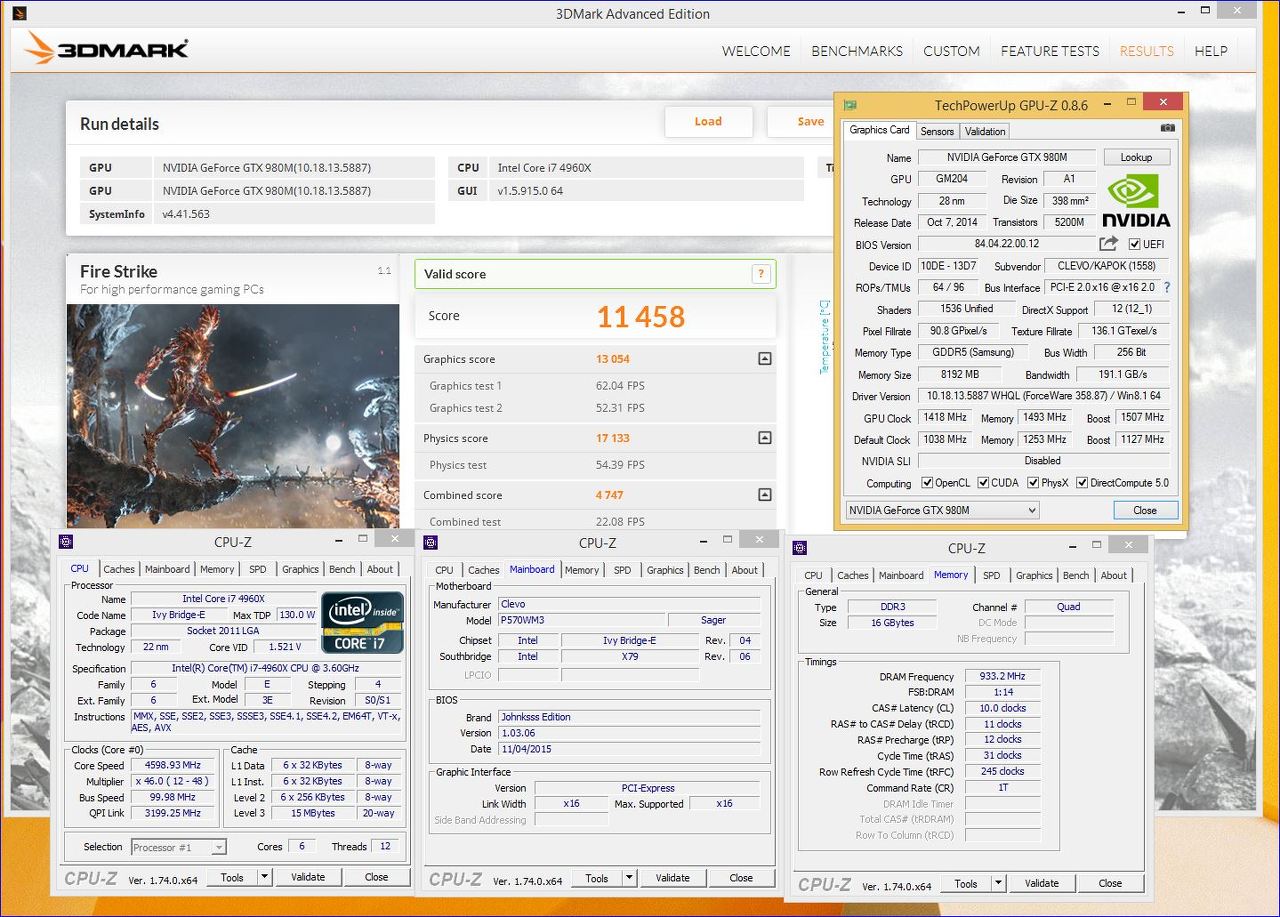Click the Physics score value 17 133
The height and width of the screenshot is (917, 1280).
[613, 438]
